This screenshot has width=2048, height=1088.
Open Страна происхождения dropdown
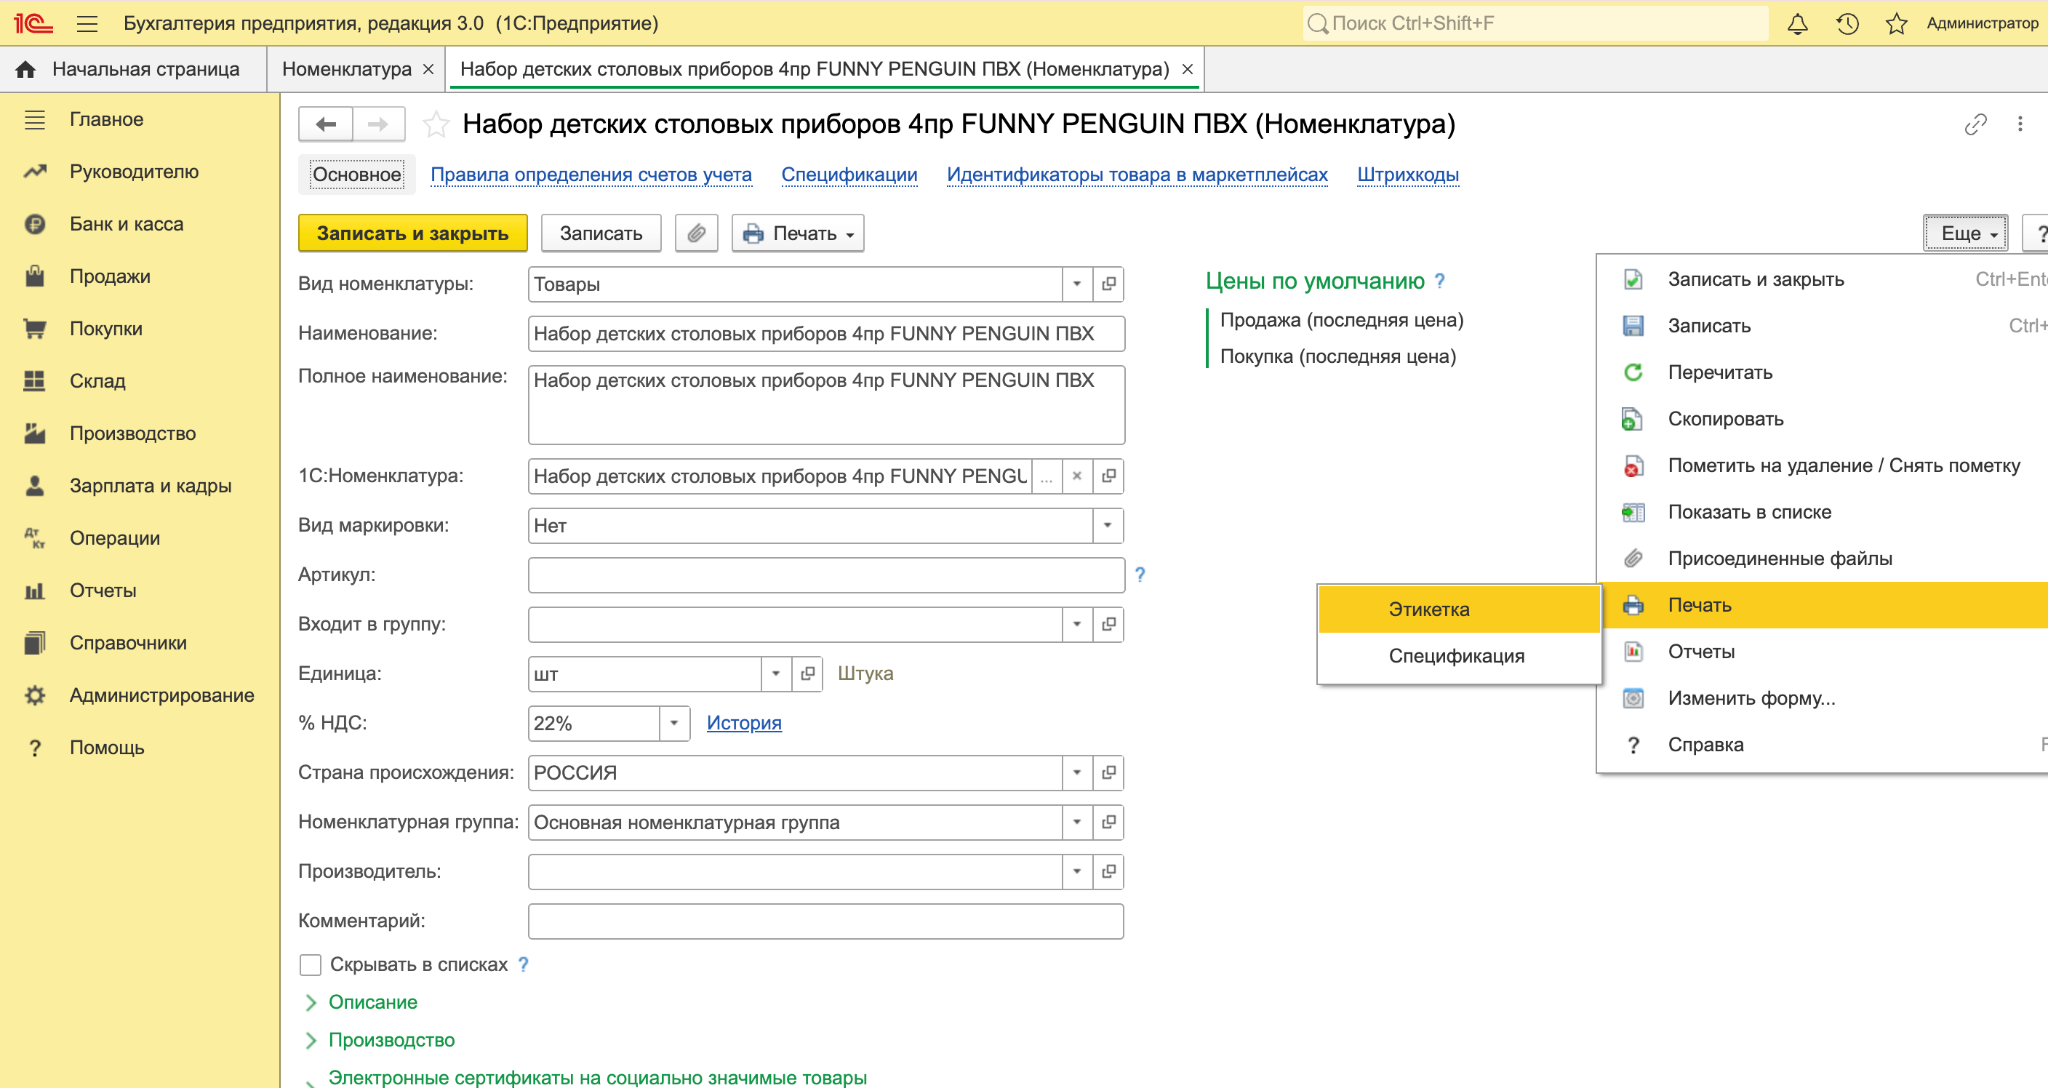[x=1076, y=773]
